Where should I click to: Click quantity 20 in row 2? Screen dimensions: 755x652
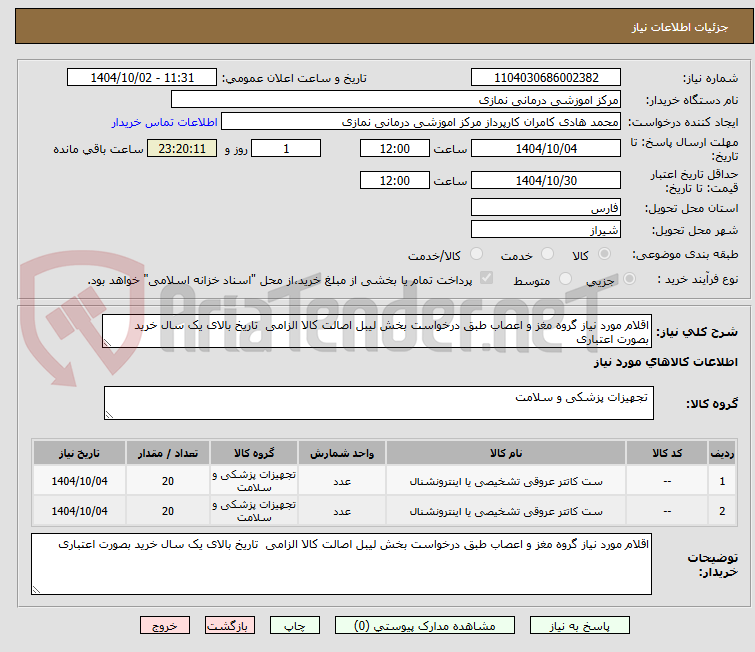168,511
